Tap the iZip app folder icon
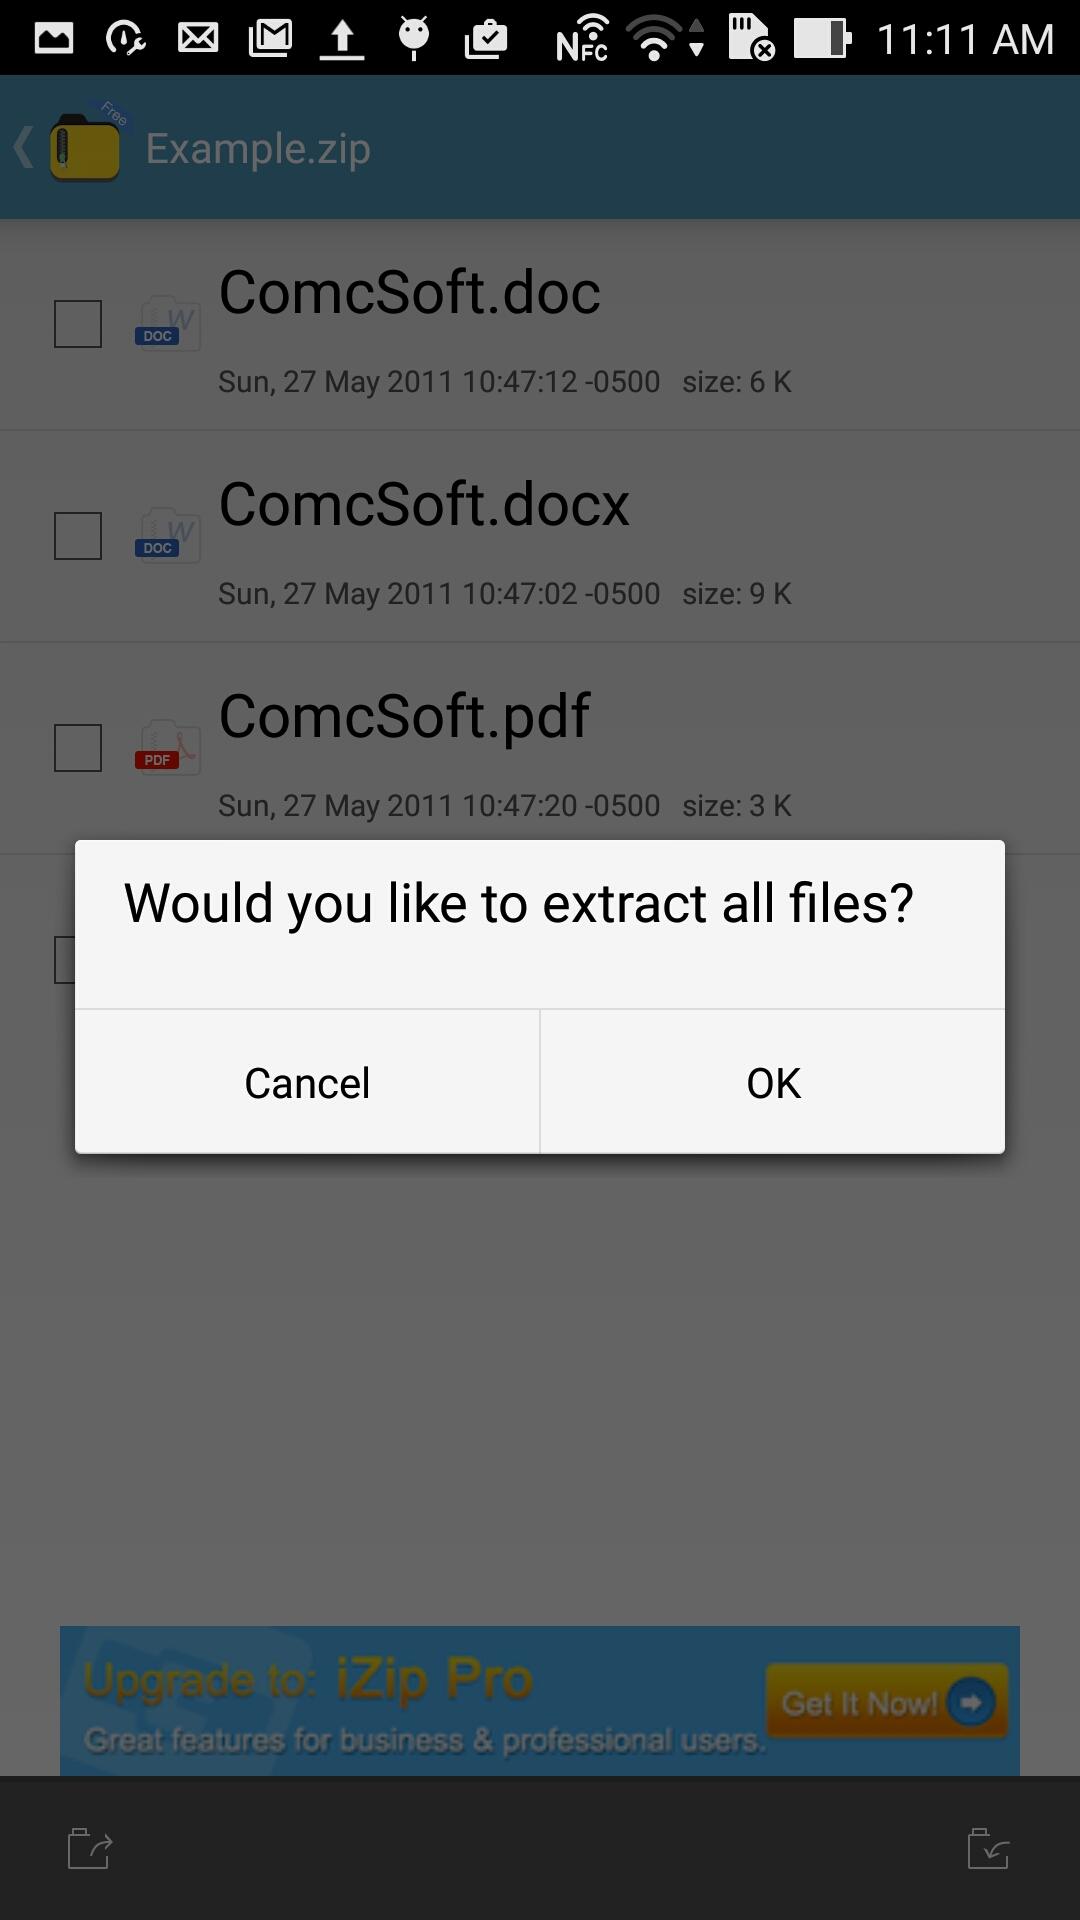Screen dimensions: 1080x1920 tap(86, 148)
